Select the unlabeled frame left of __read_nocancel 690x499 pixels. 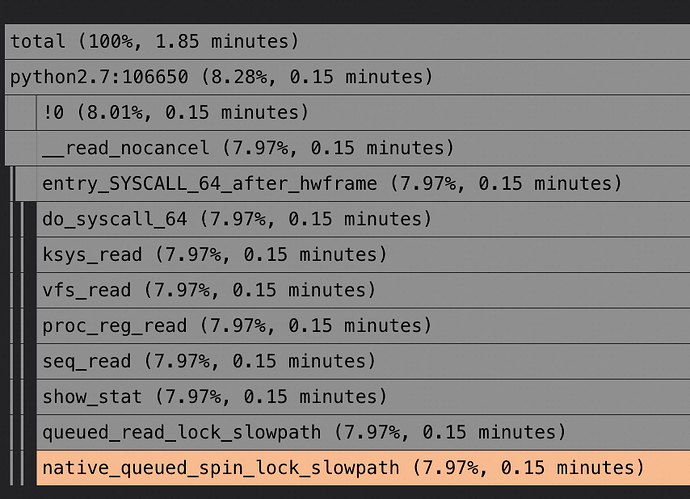20,148
